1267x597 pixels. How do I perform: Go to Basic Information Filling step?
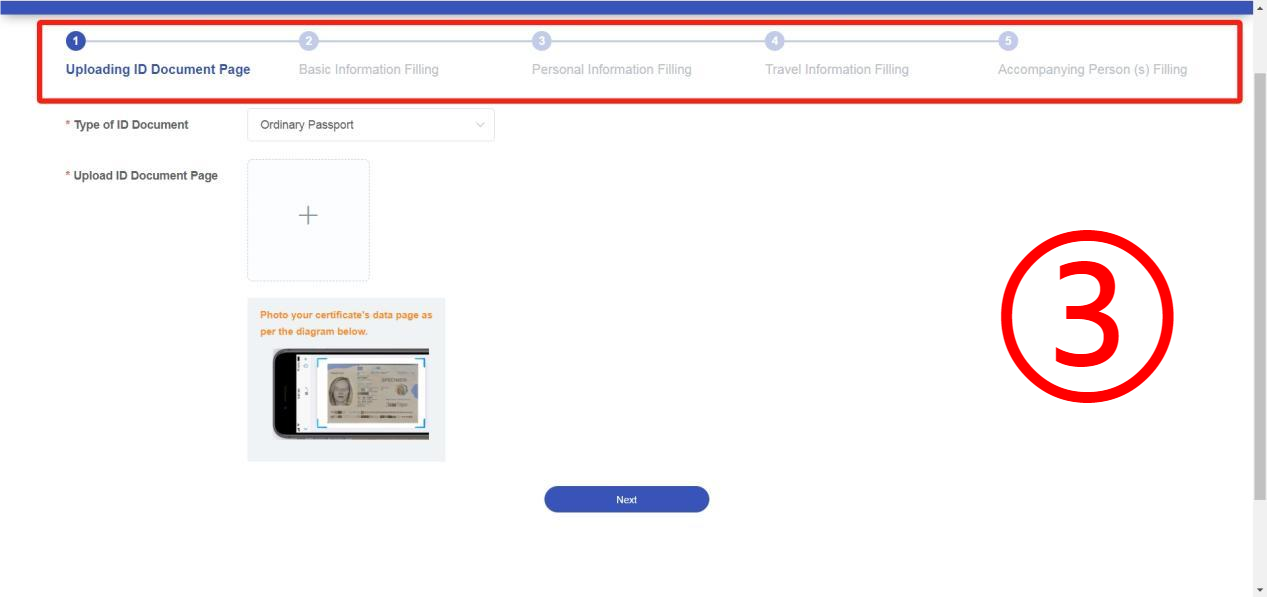(x=369, y=69)
